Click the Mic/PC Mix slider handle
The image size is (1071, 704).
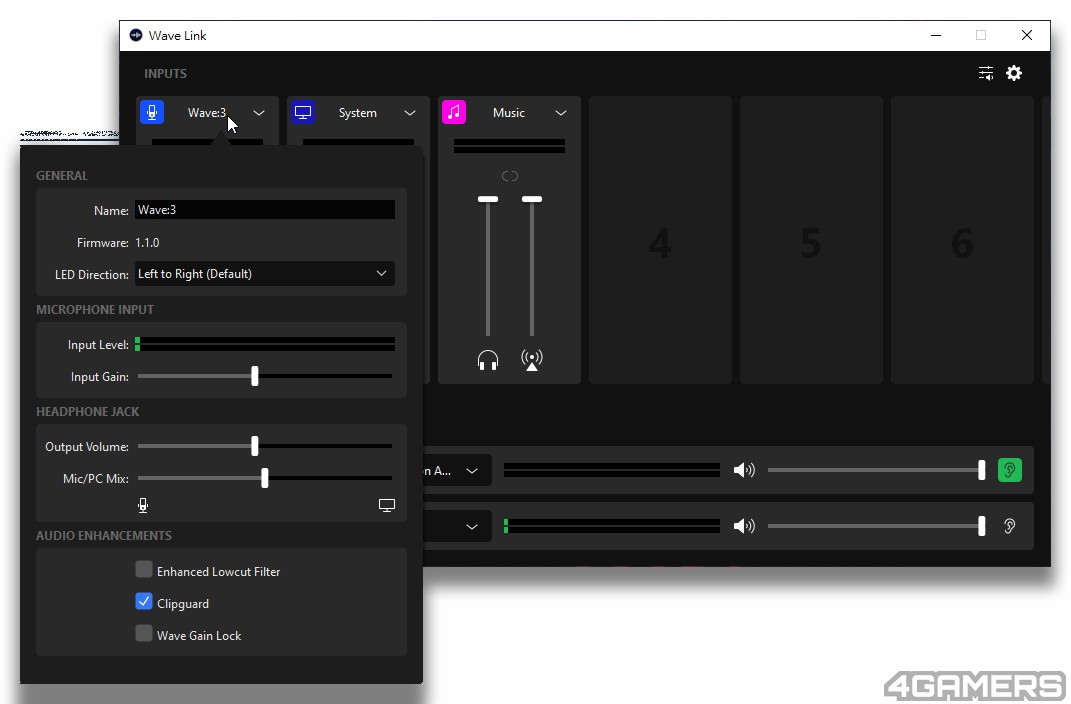click(264, 478)
